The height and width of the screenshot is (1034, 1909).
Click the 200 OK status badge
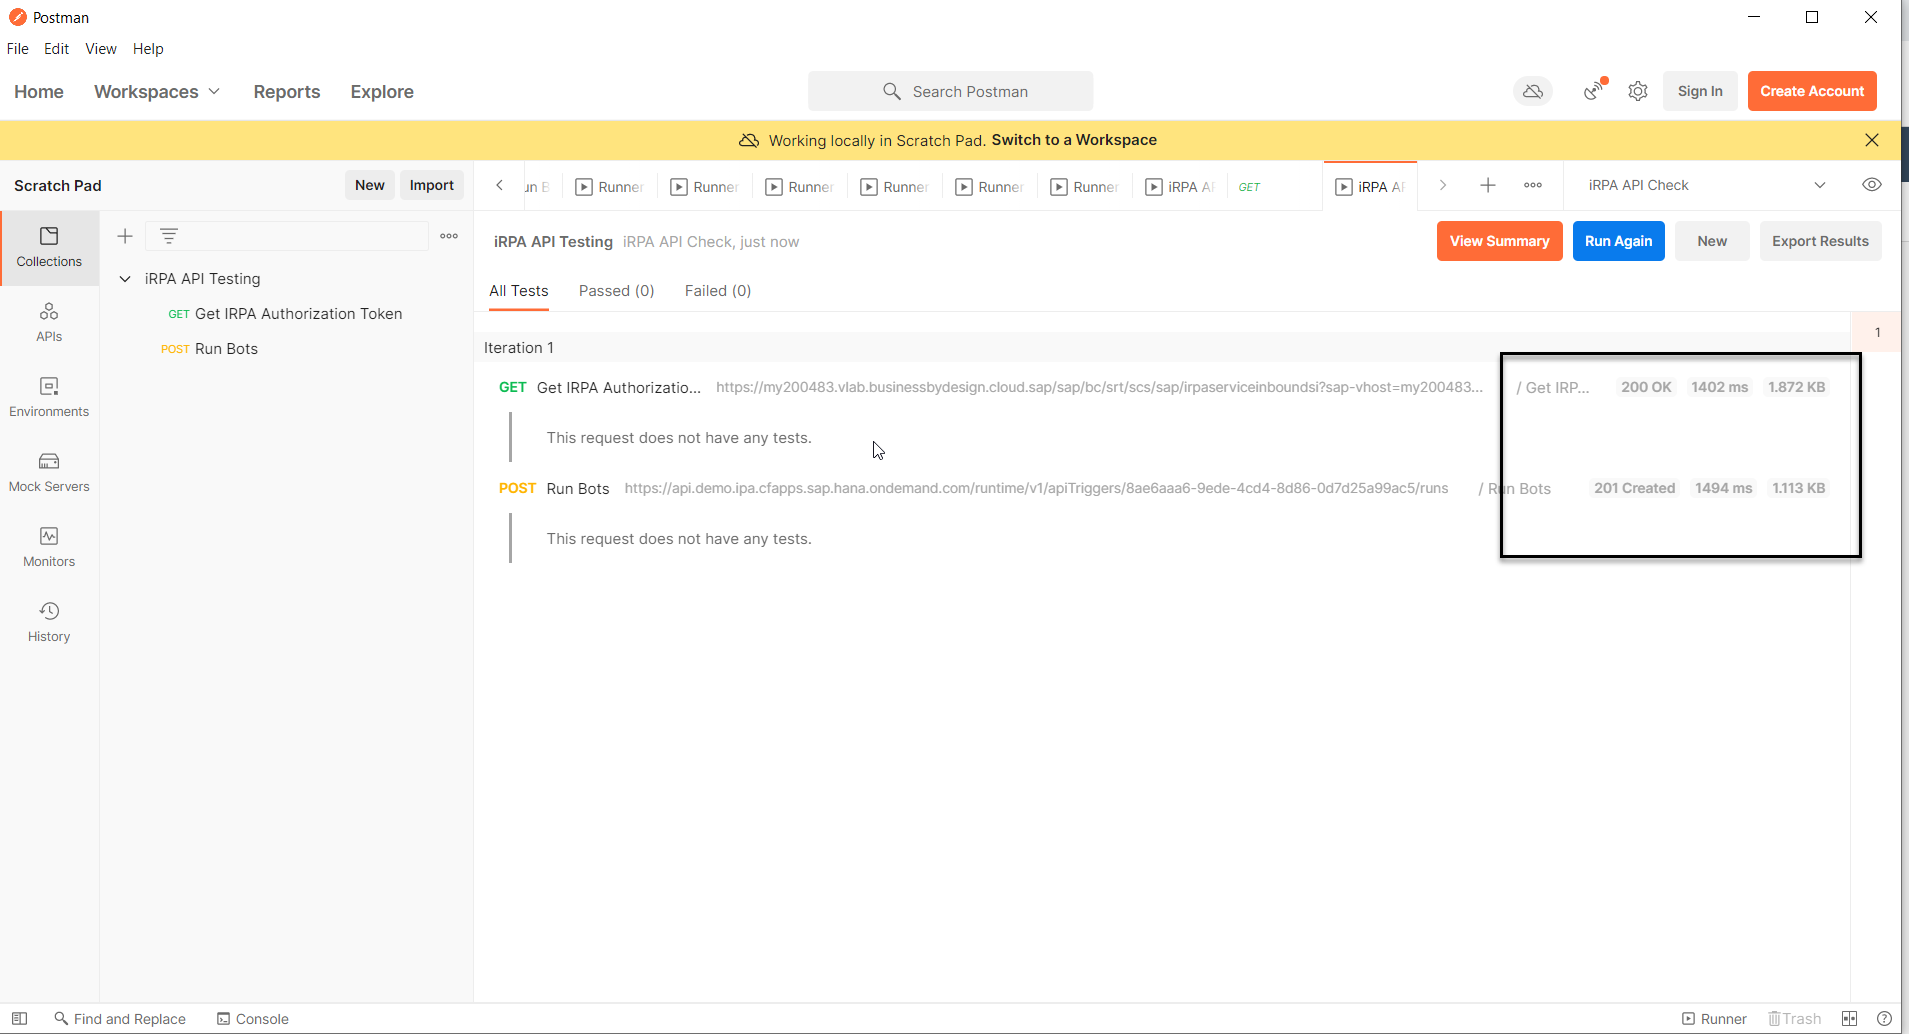coord(1646,387)
